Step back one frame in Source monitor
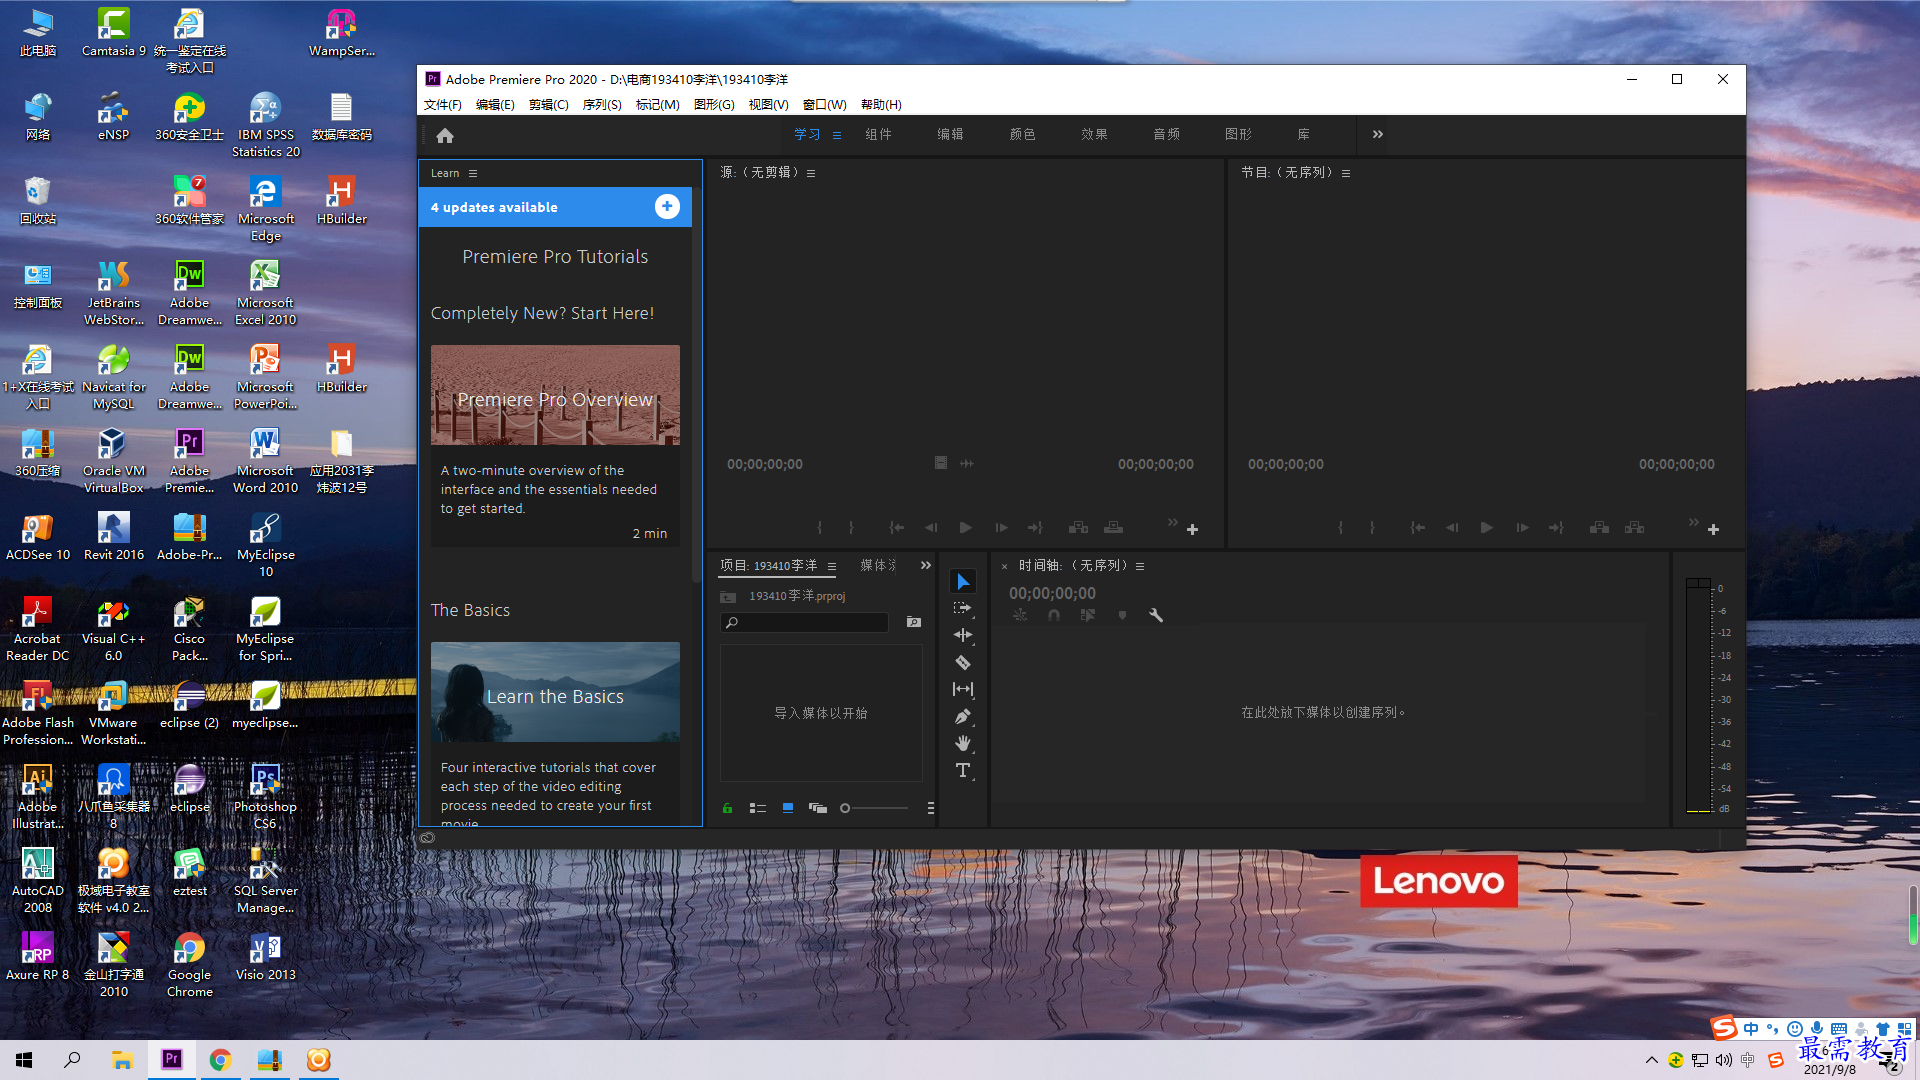This screenshot has height=1080, width=1920. 931,527
